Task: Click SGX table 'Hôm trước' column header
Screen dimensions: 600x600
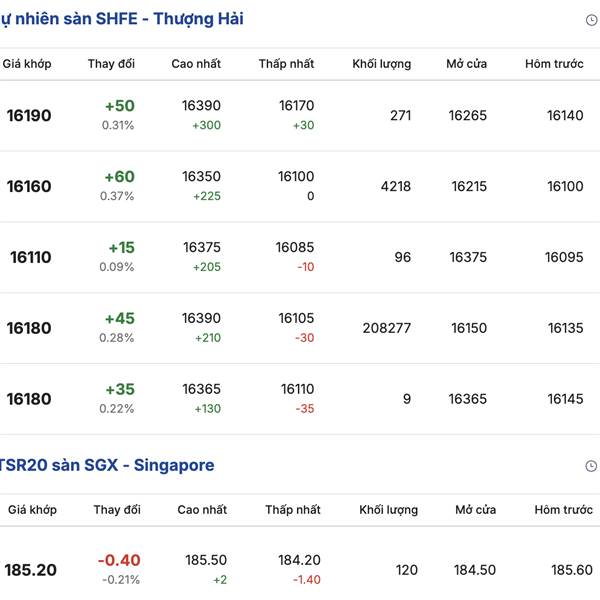Action: (x=563, y=510)
